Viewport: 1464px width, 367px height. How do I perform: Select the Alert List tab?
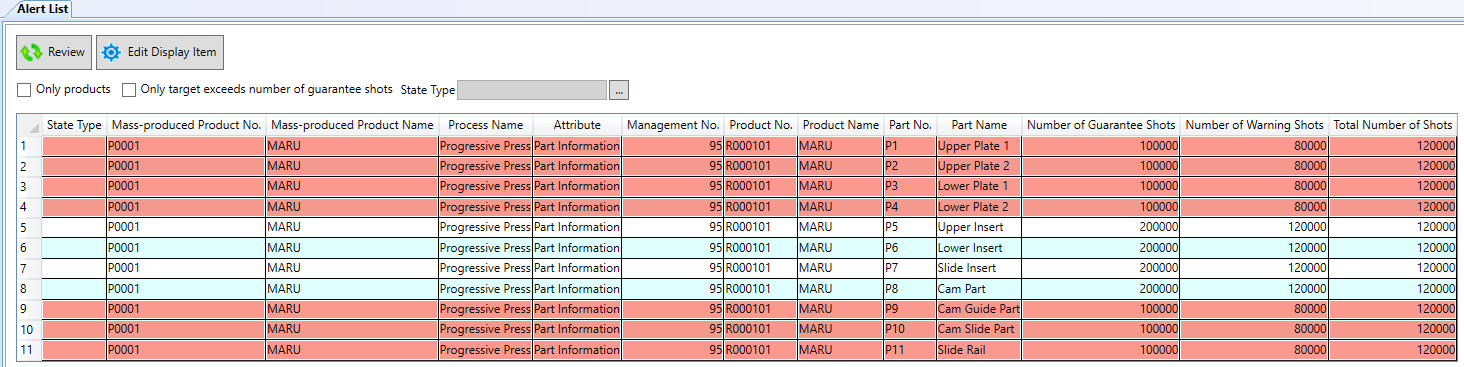pos(43,8)
